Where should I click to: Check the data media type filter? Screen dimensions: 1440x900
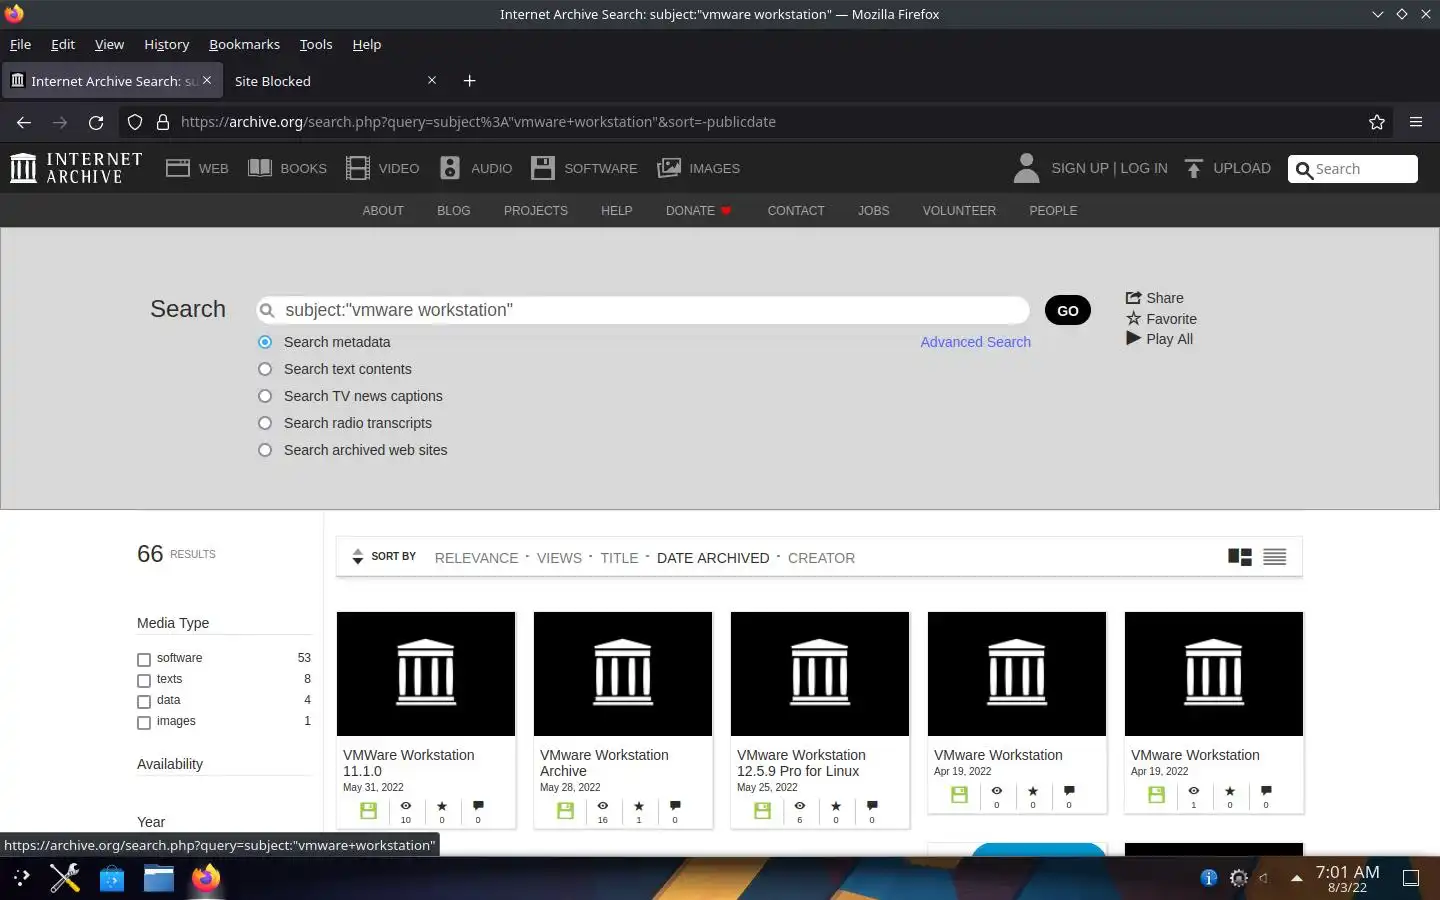click(x=144, y=702)
